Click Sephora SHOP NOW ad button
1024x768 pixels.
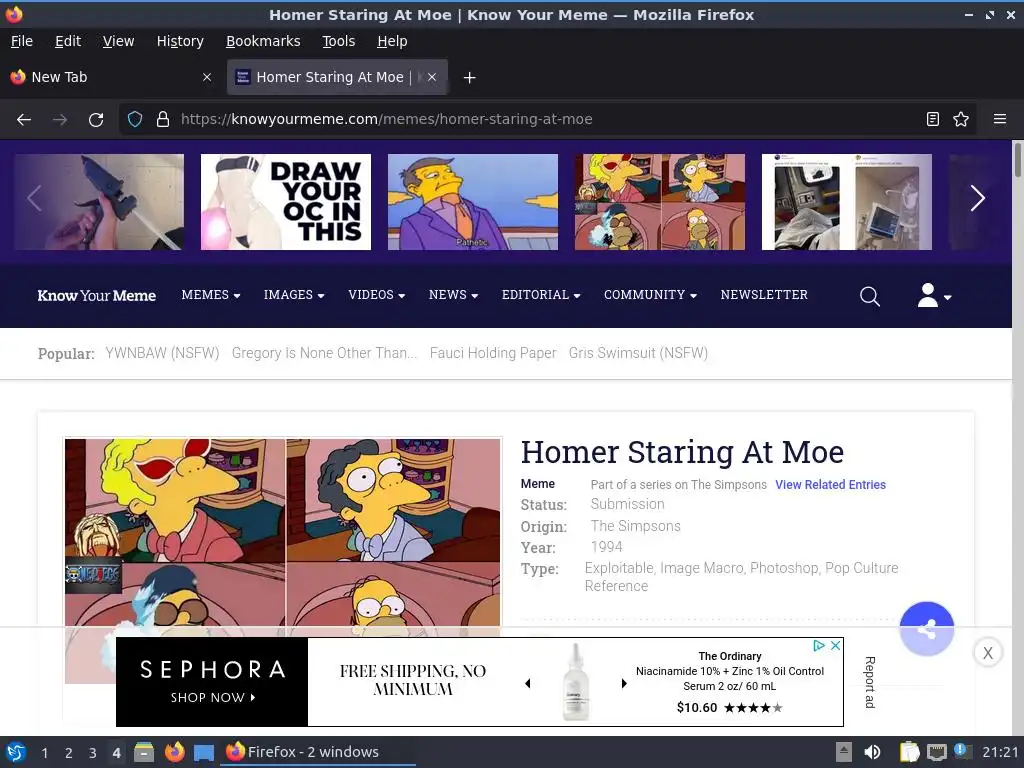click(x=212, y=697)
